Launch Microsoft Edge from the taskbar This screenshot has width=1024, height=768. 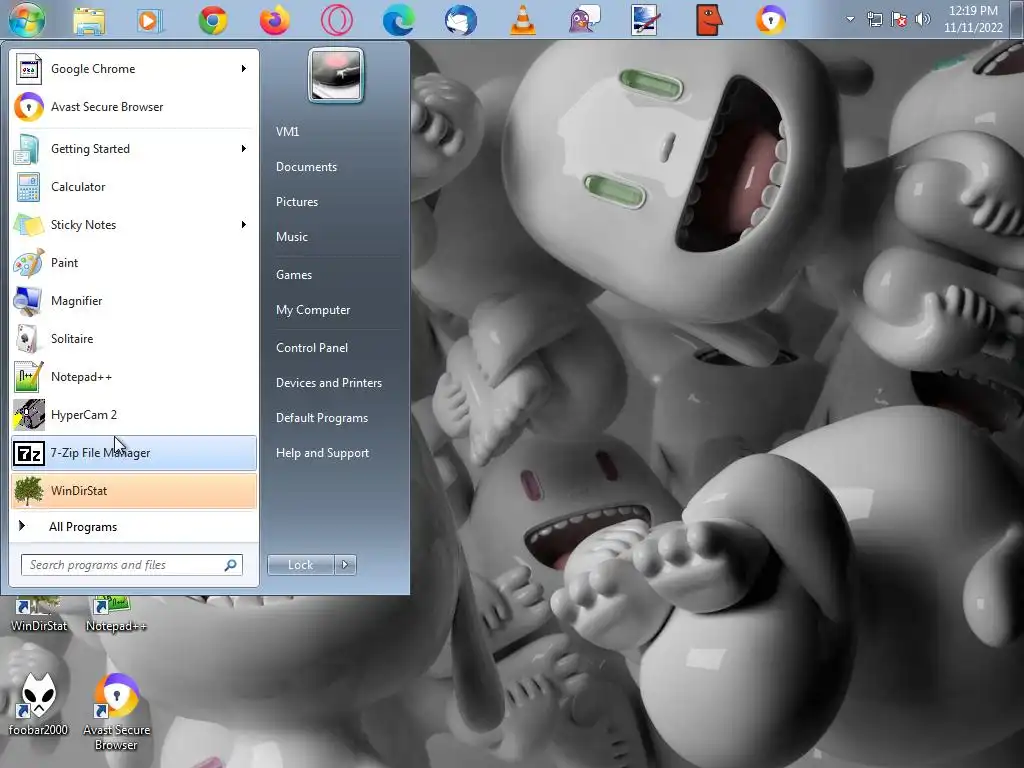pos(398,20)
